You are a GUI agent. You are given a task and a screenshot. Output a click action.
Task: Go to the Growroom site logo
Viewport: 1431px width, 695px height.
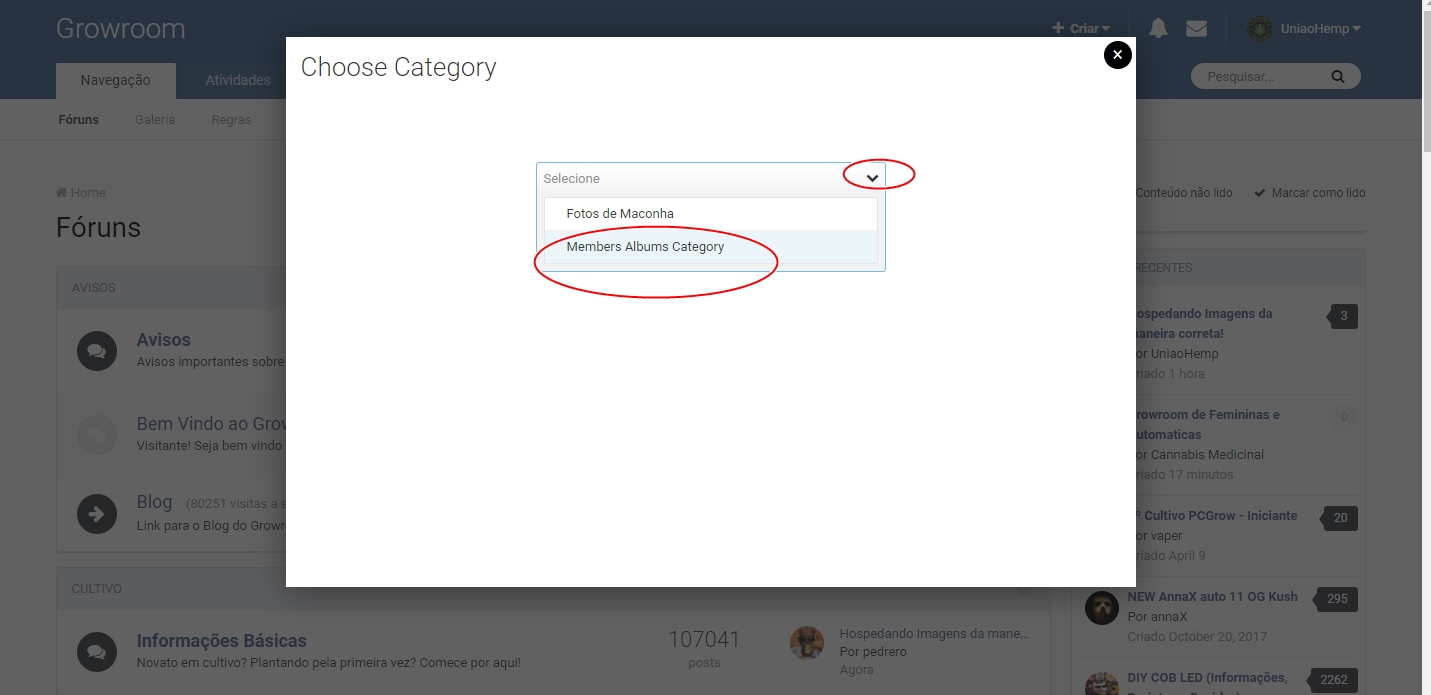point(120,28)
